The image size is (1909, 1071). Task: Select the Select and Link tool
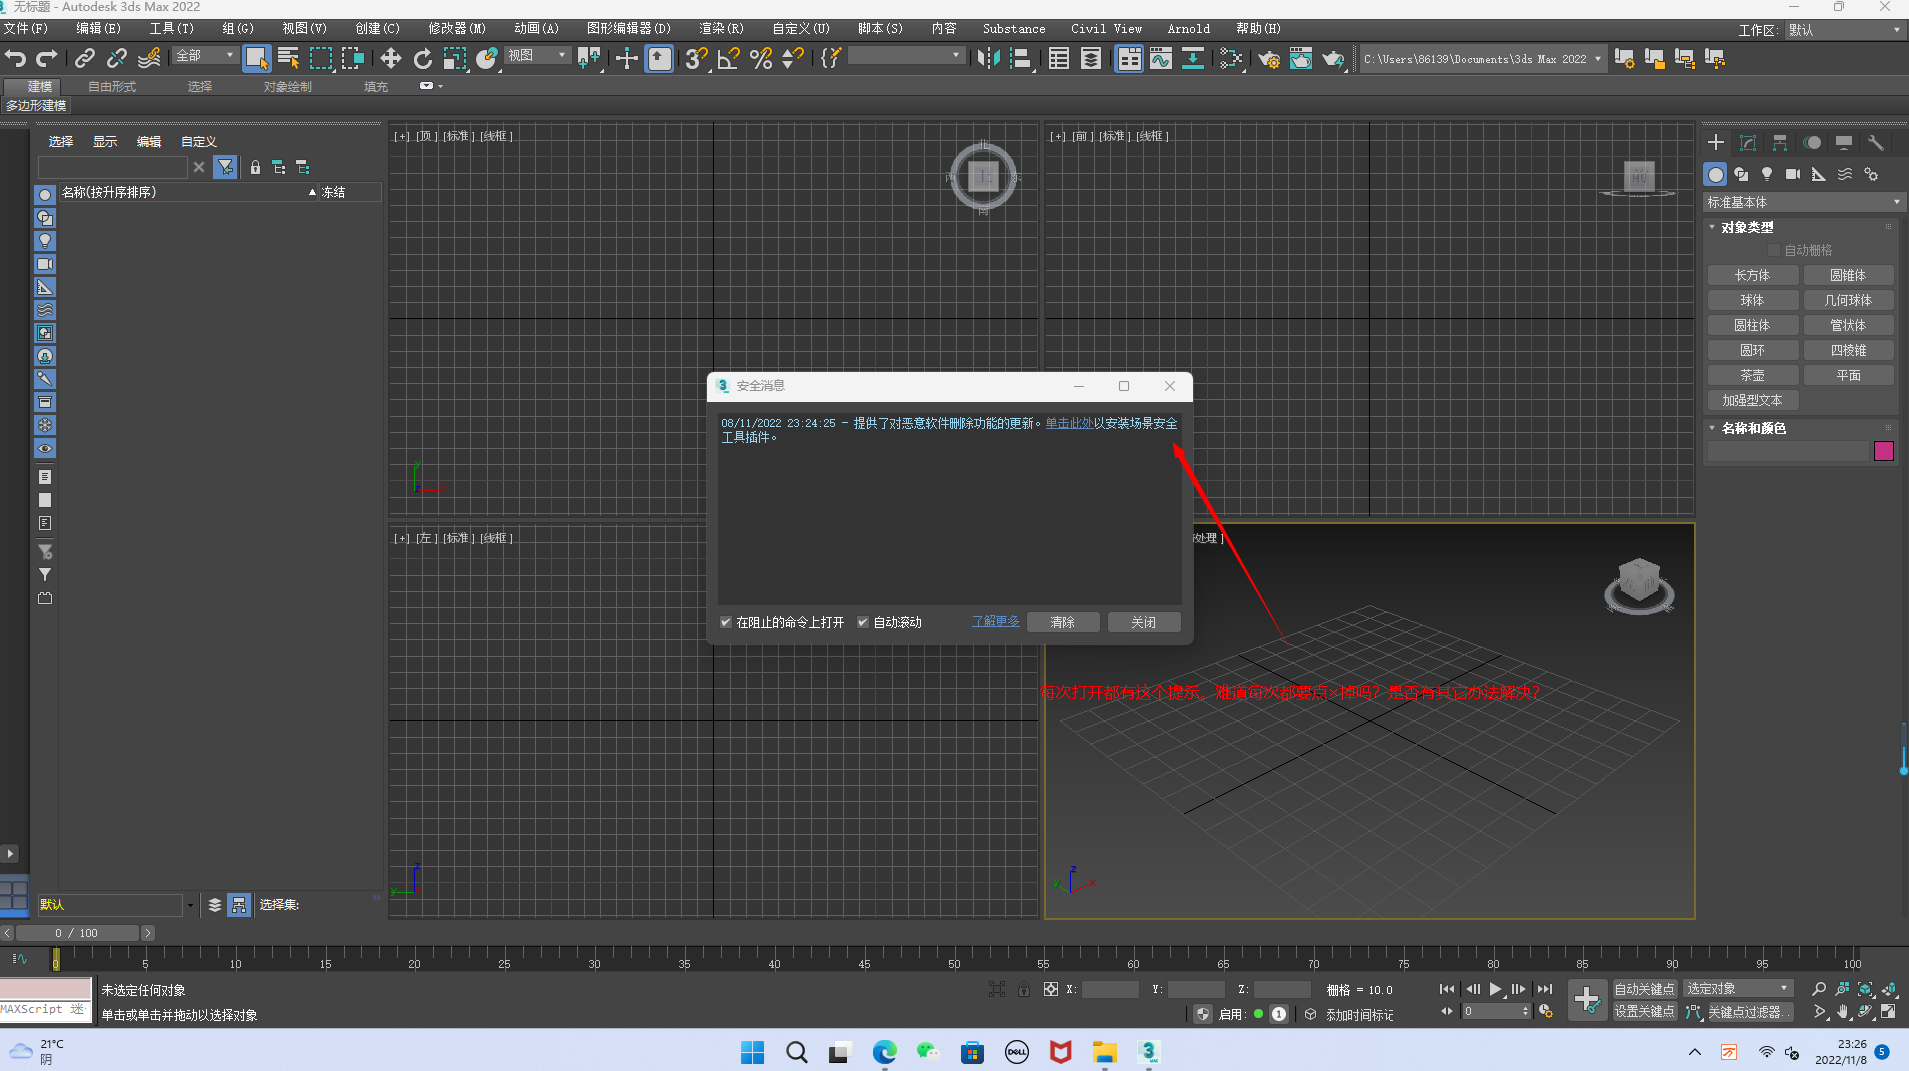pos(85,59)
